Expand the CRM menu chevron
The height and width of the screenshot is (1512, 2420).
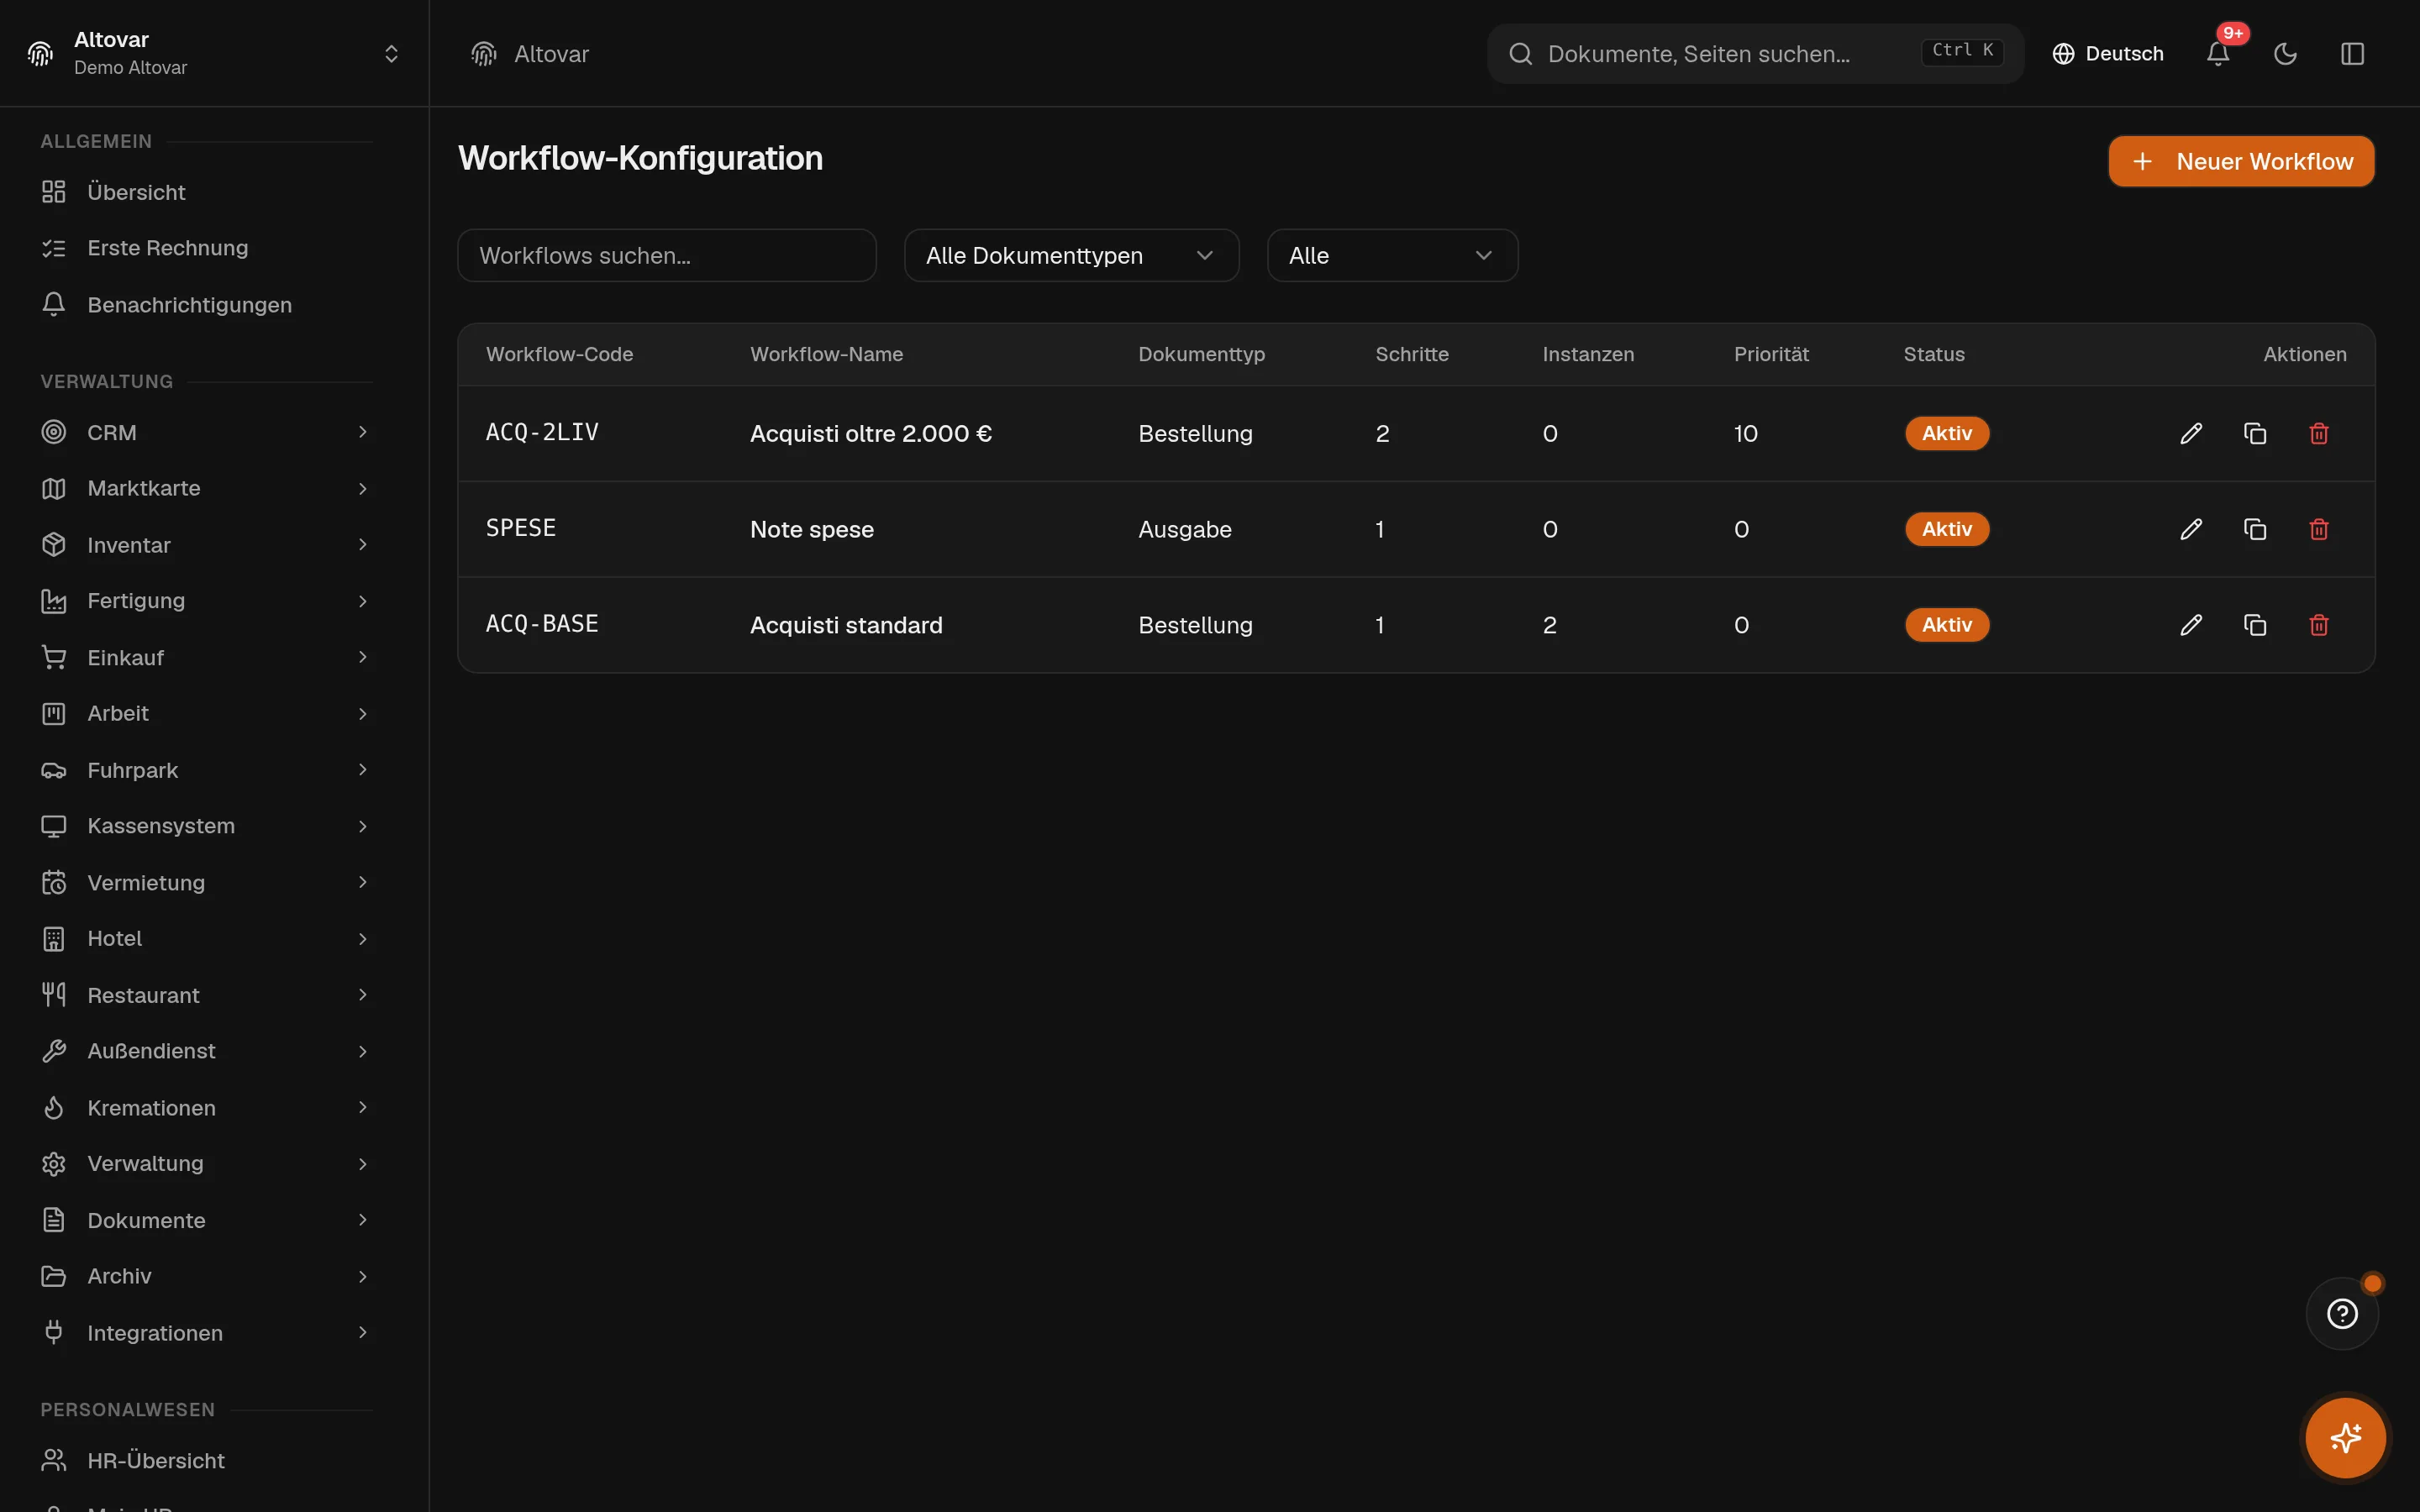(x=363, y=432)
